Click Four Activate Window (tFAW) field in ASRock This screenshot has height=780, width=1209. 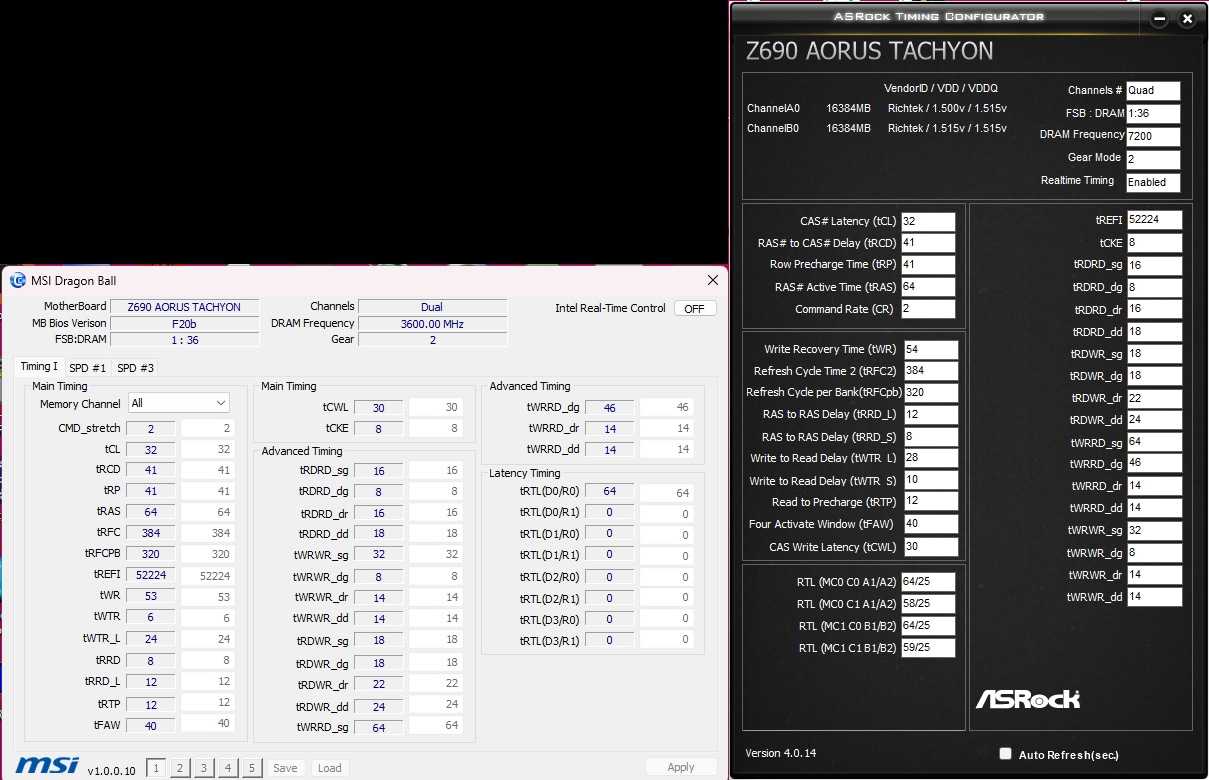tap(931, 524)
